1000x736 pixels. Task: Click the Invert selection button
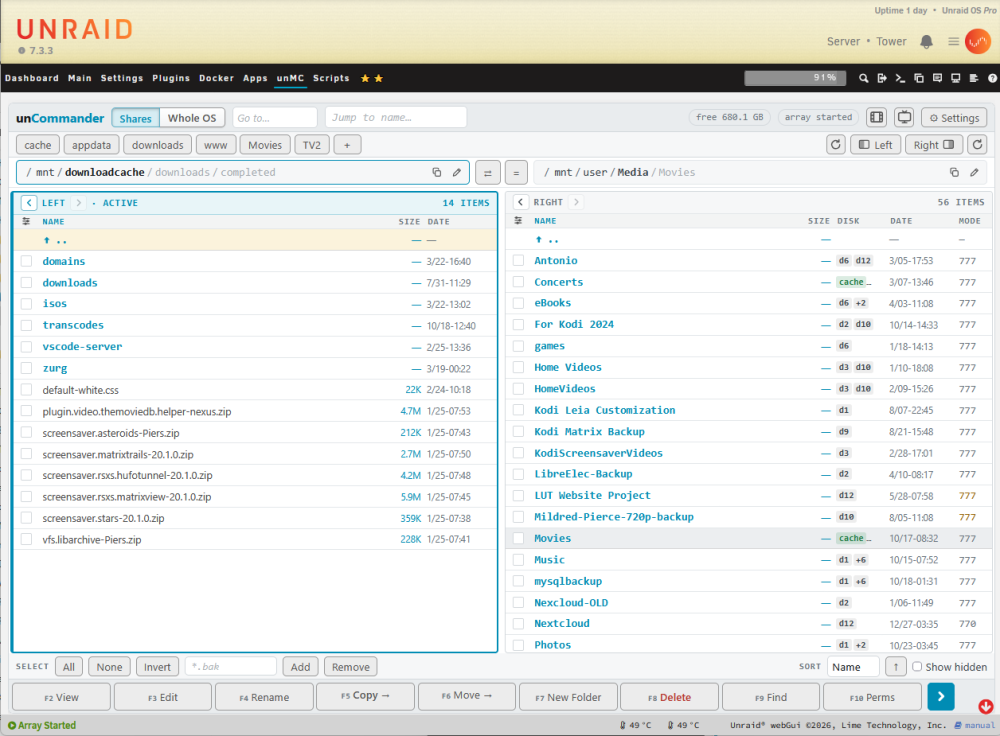[x=157, y=667]
